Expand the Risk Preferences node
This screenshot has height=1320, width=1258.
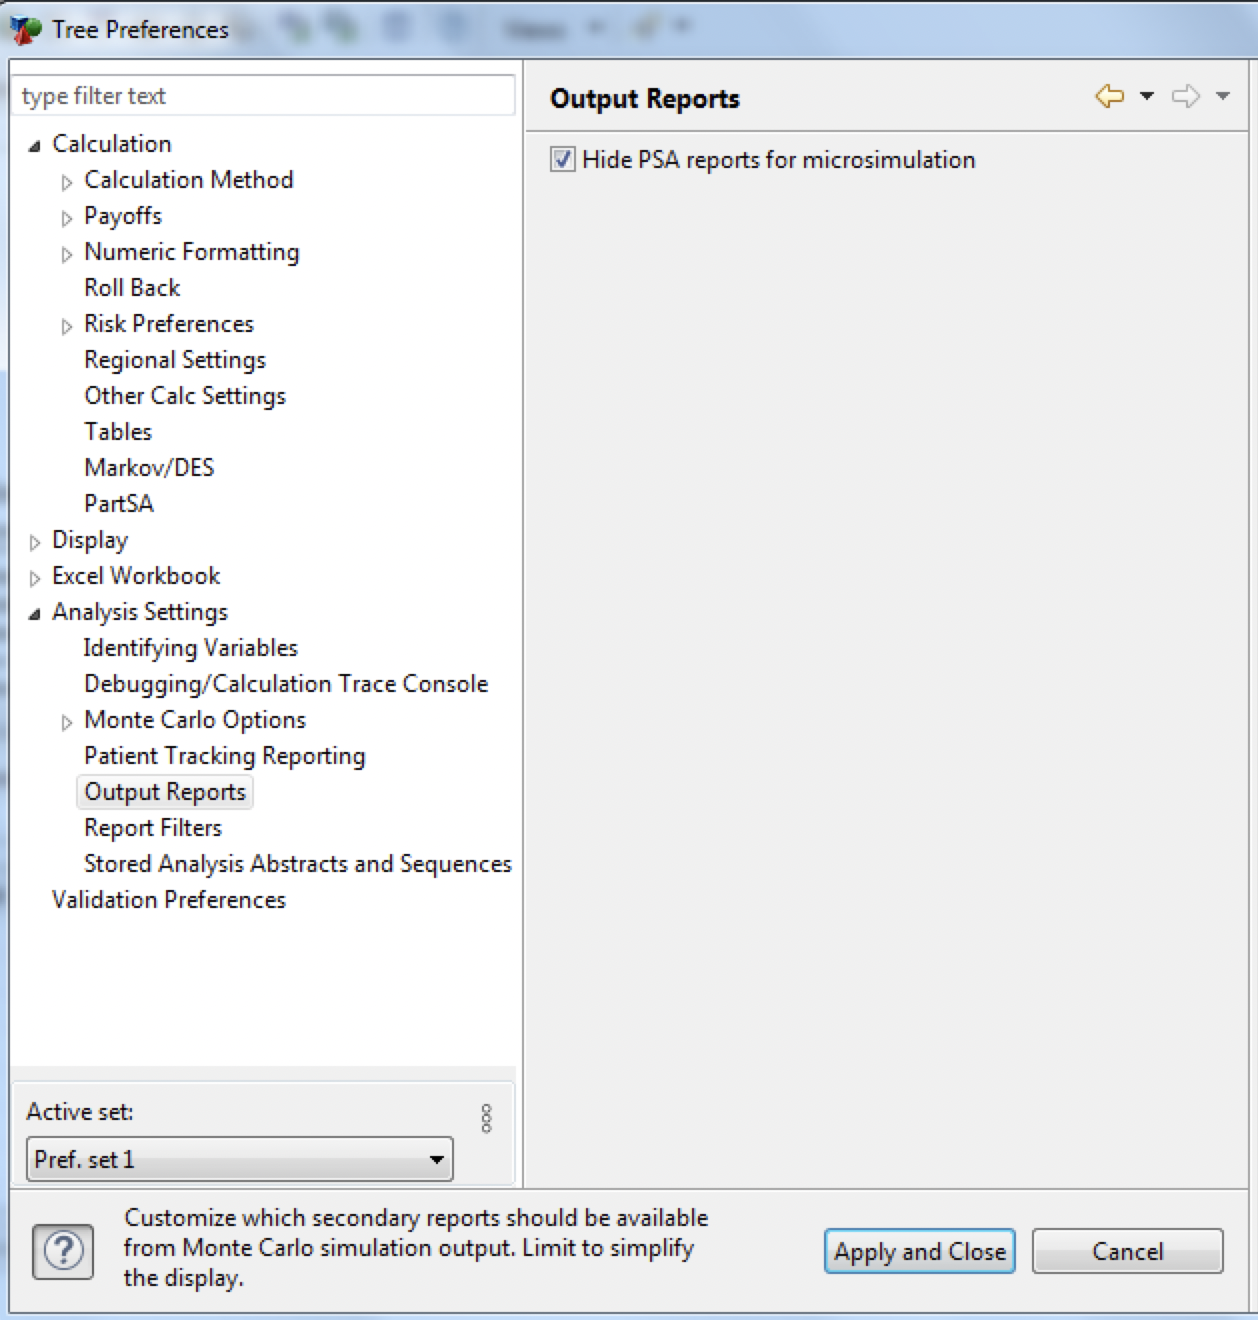(66, 325)
